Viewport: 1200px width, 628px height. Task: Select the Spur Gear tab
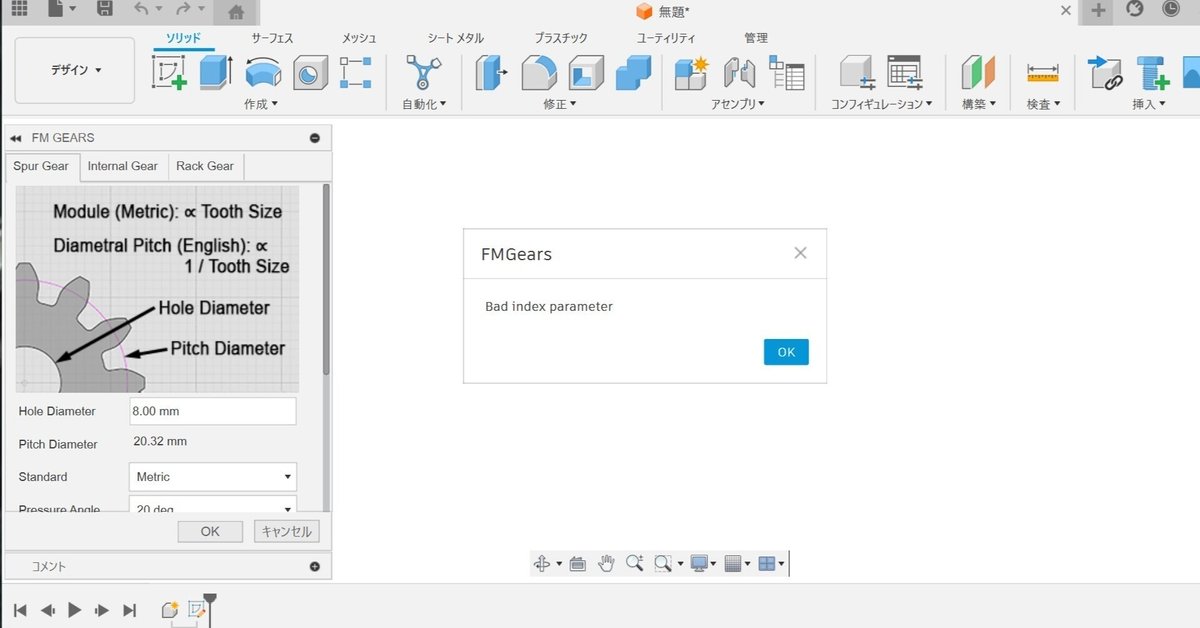tap(41, 166)
